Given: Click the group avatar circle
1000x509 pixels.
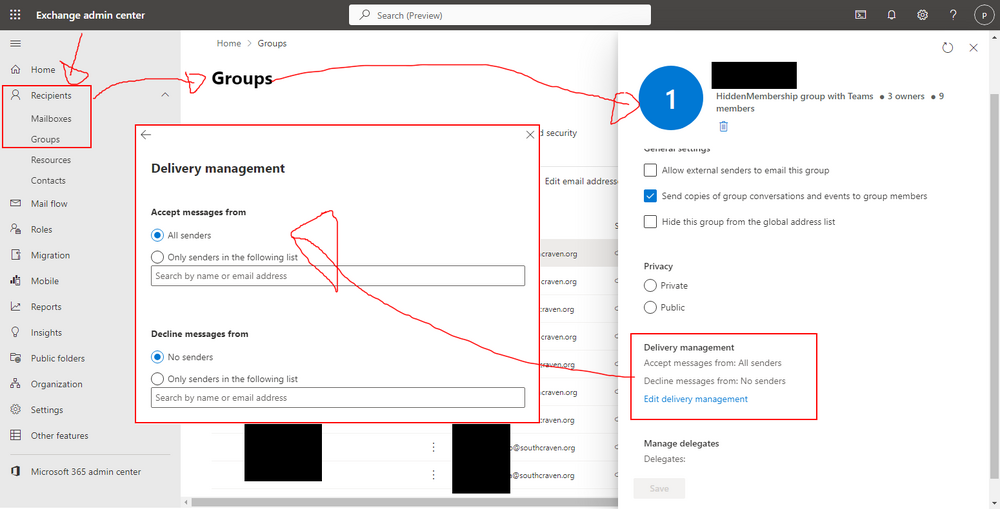Looking at the screenshot, I should click(671, 99).
